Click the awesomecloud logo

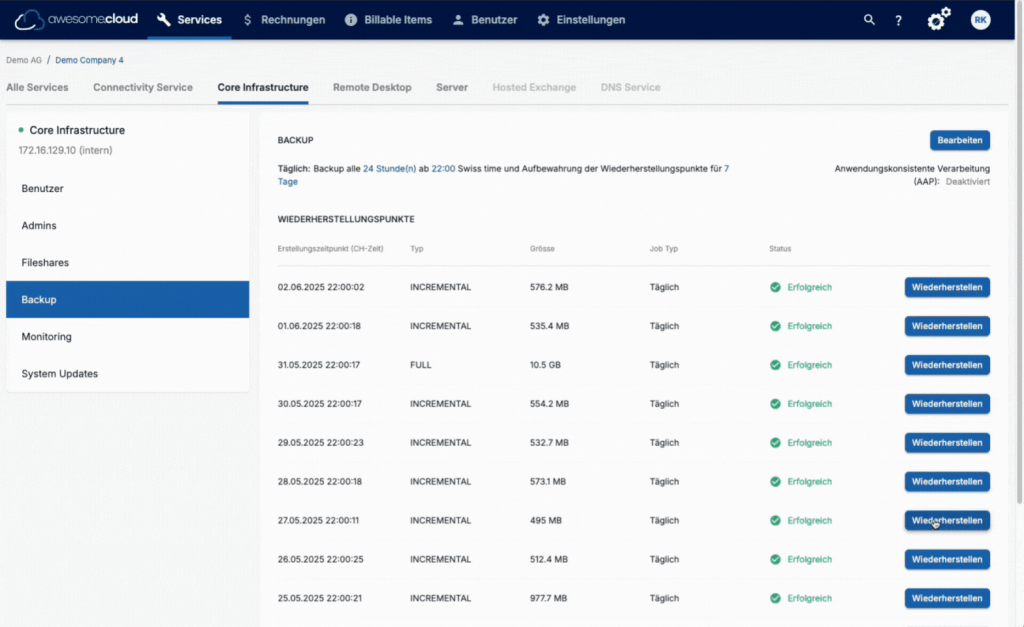pos(76,20)
